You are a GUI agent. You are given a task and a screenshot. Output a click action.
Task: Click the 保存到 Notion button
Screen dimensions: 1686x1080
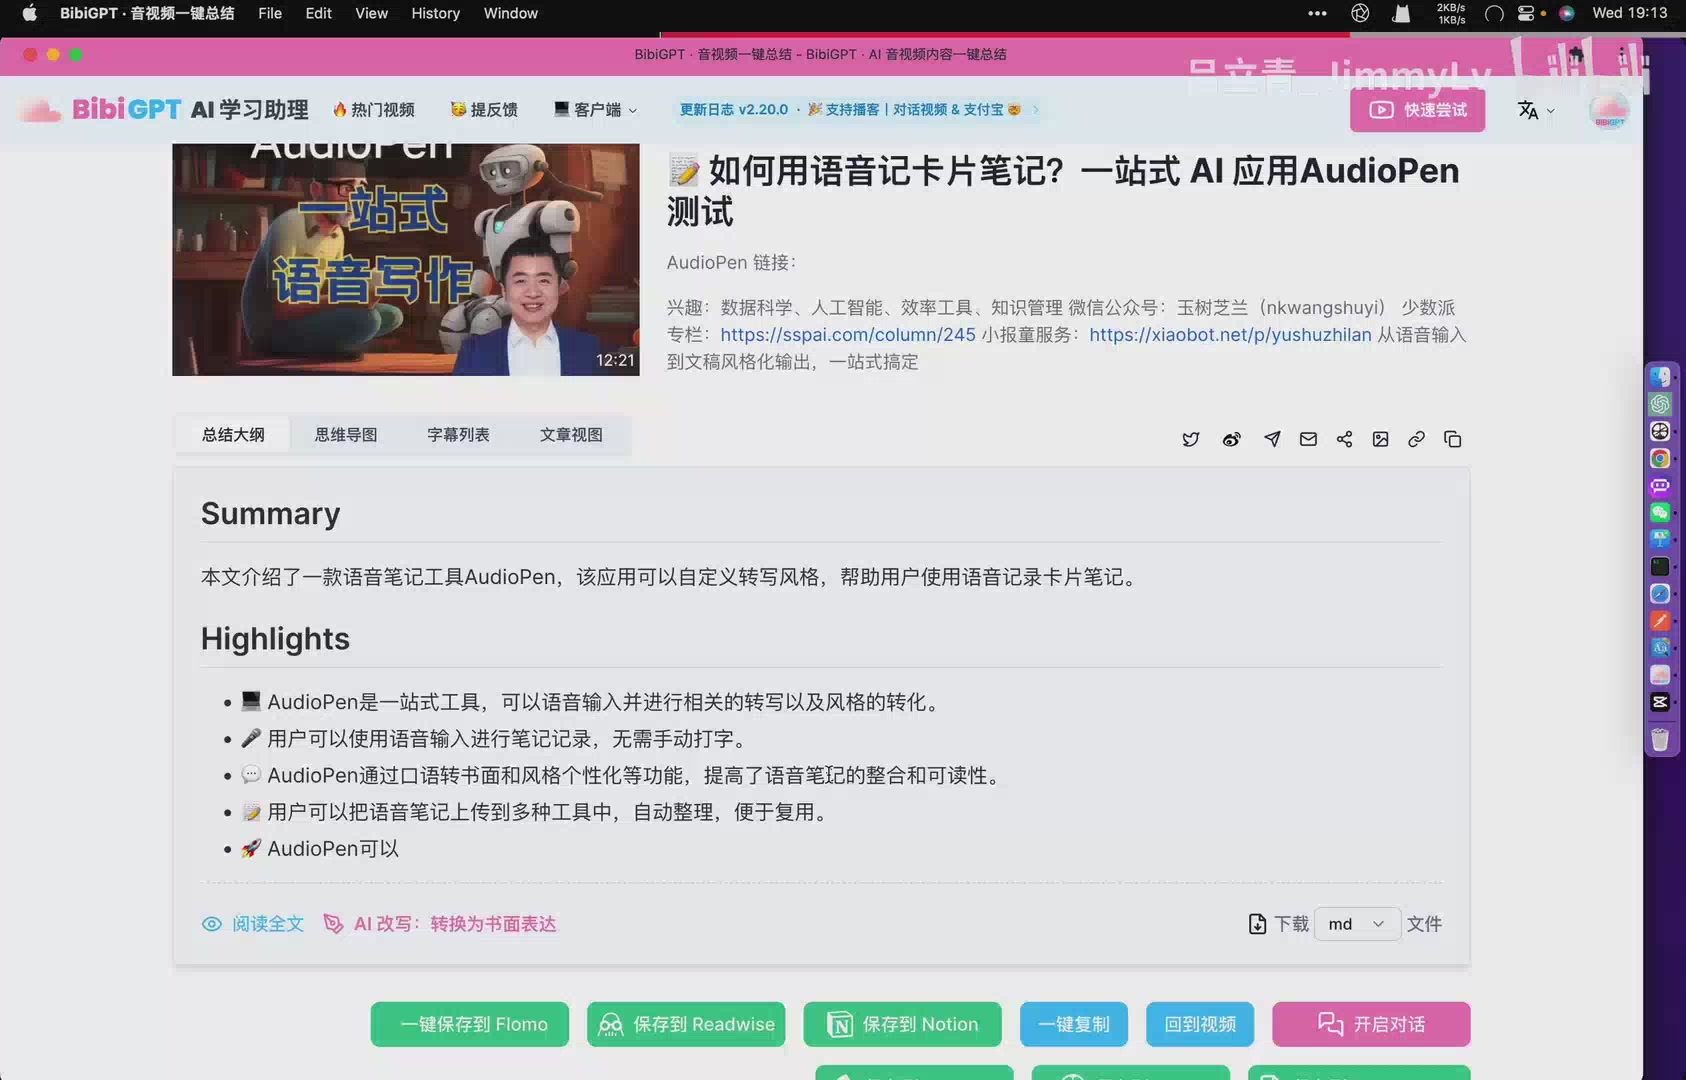coord(902,1024)
